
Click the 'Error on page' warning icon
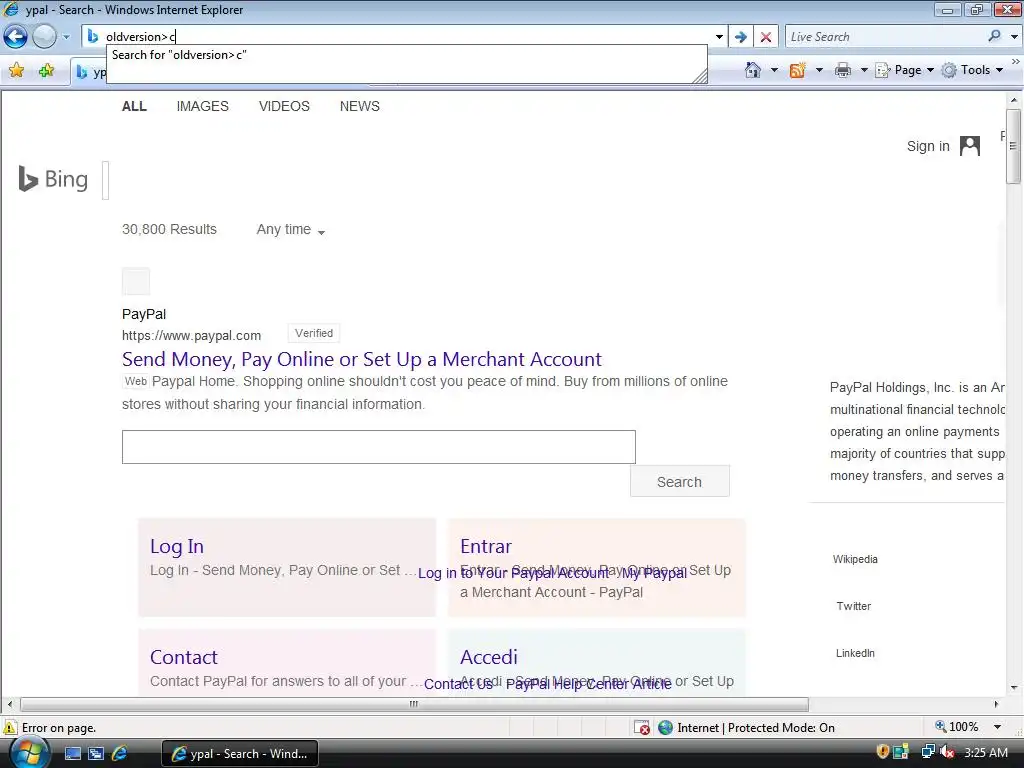(10, 728)
